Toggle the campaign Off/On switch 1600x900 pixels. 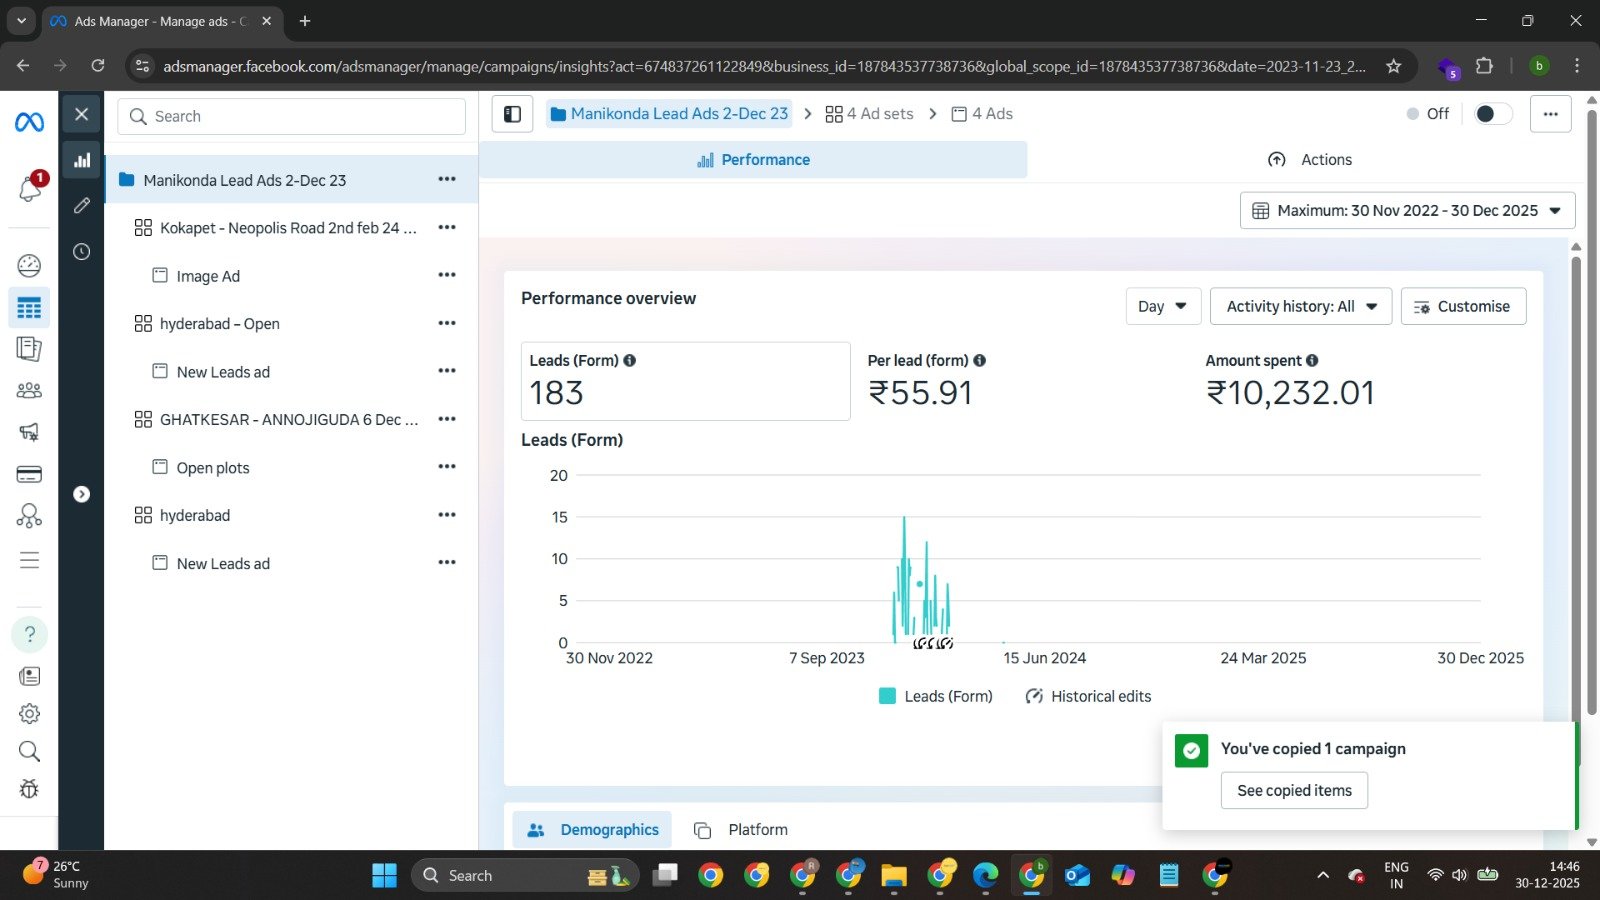pyautogui.click(x=1492, y=114)
